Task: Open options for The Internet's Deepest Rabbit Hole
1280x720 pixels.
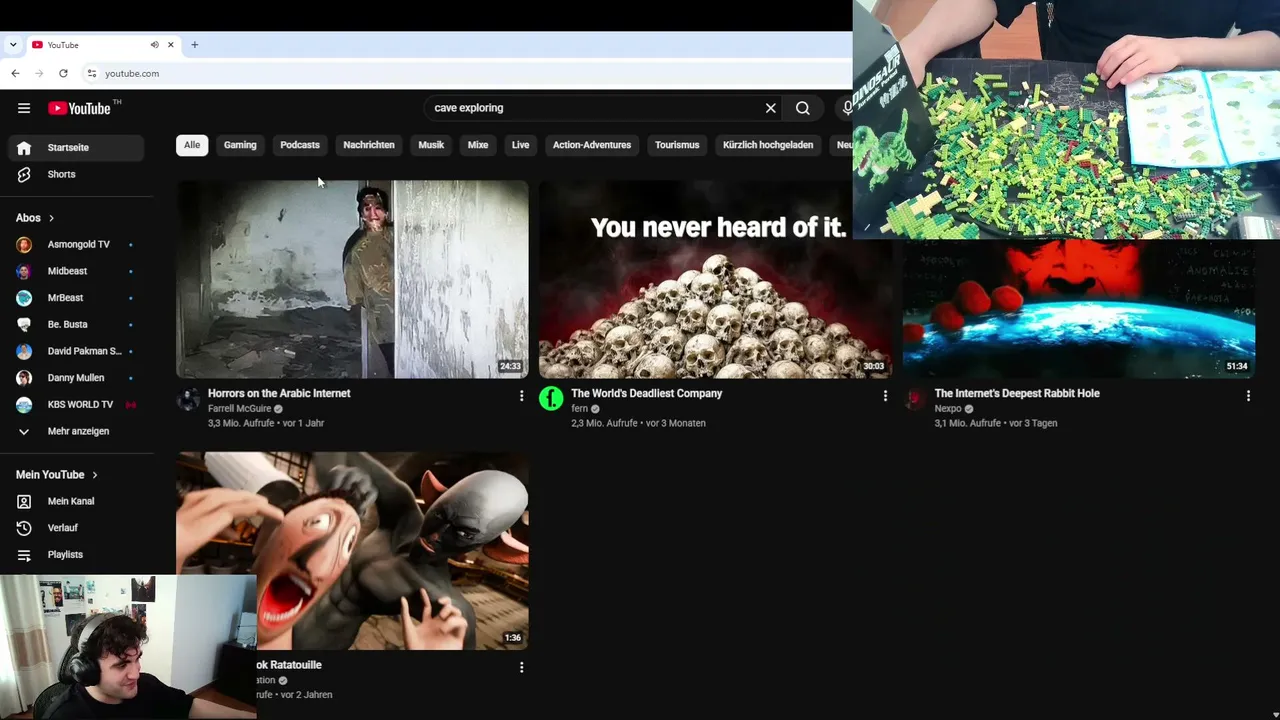Action: click(x=1248, y=396)
